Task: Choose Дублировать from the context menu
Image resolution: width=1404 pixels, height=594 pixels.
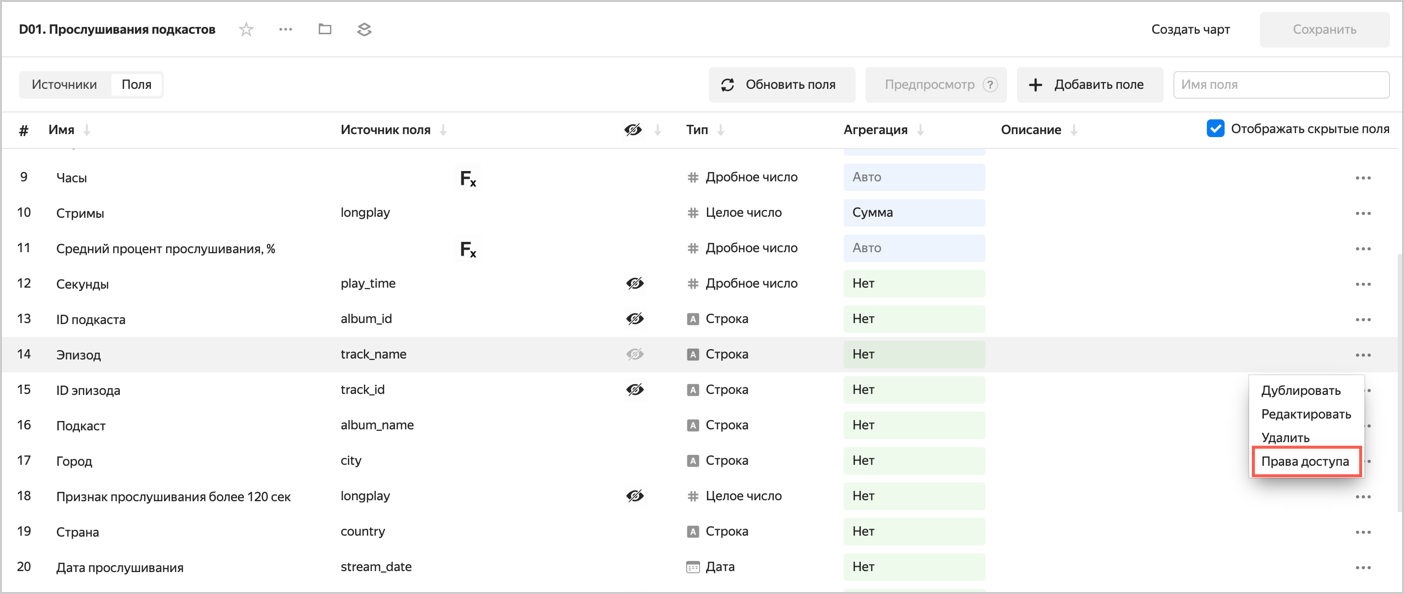Action: 1300,391
